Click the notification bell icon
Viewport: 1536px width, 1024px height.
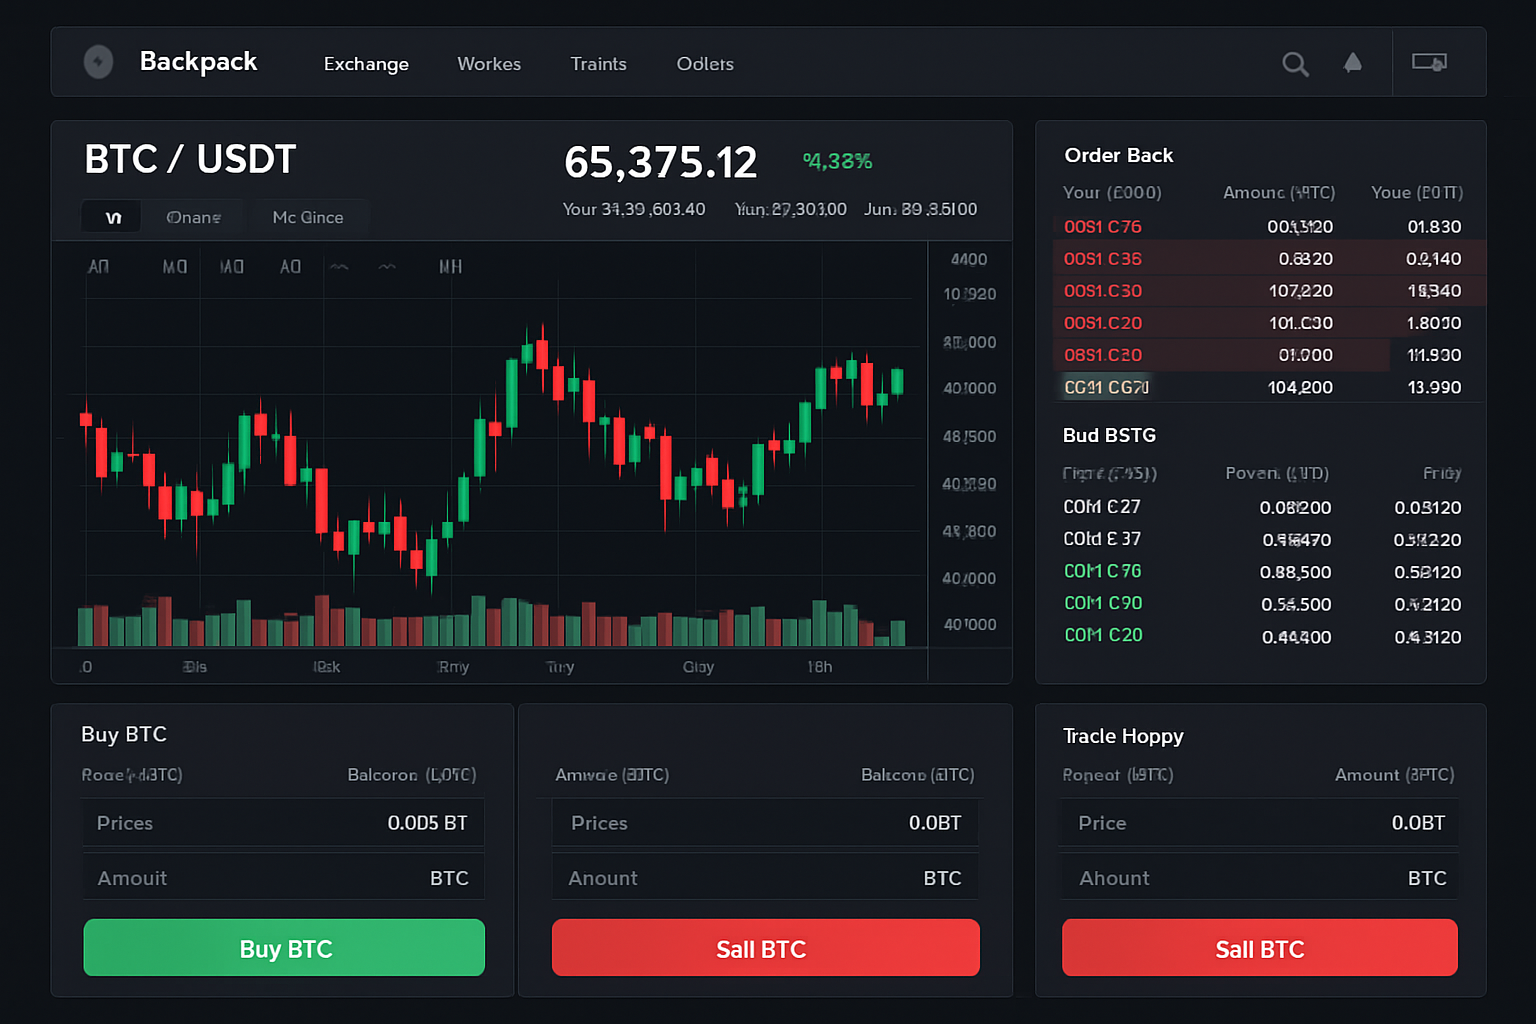pos(1353,63)
